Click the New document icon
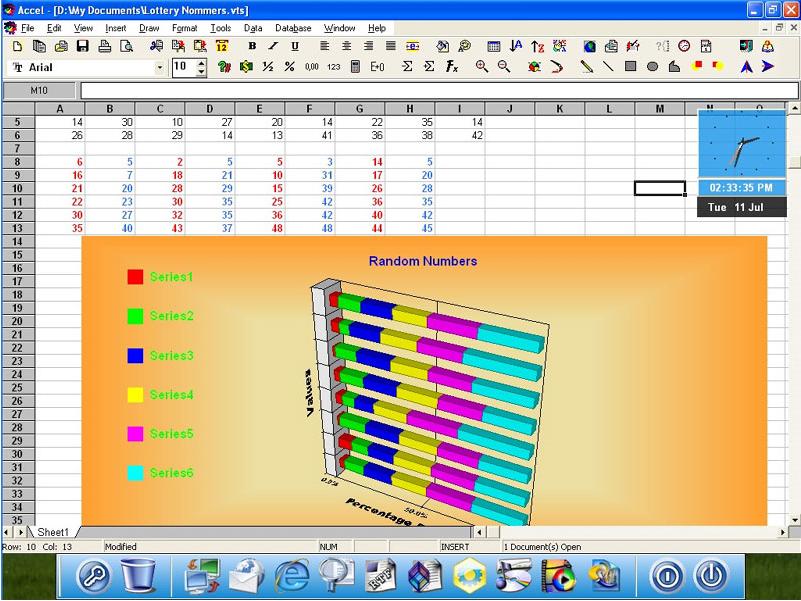 coord(17,47)
